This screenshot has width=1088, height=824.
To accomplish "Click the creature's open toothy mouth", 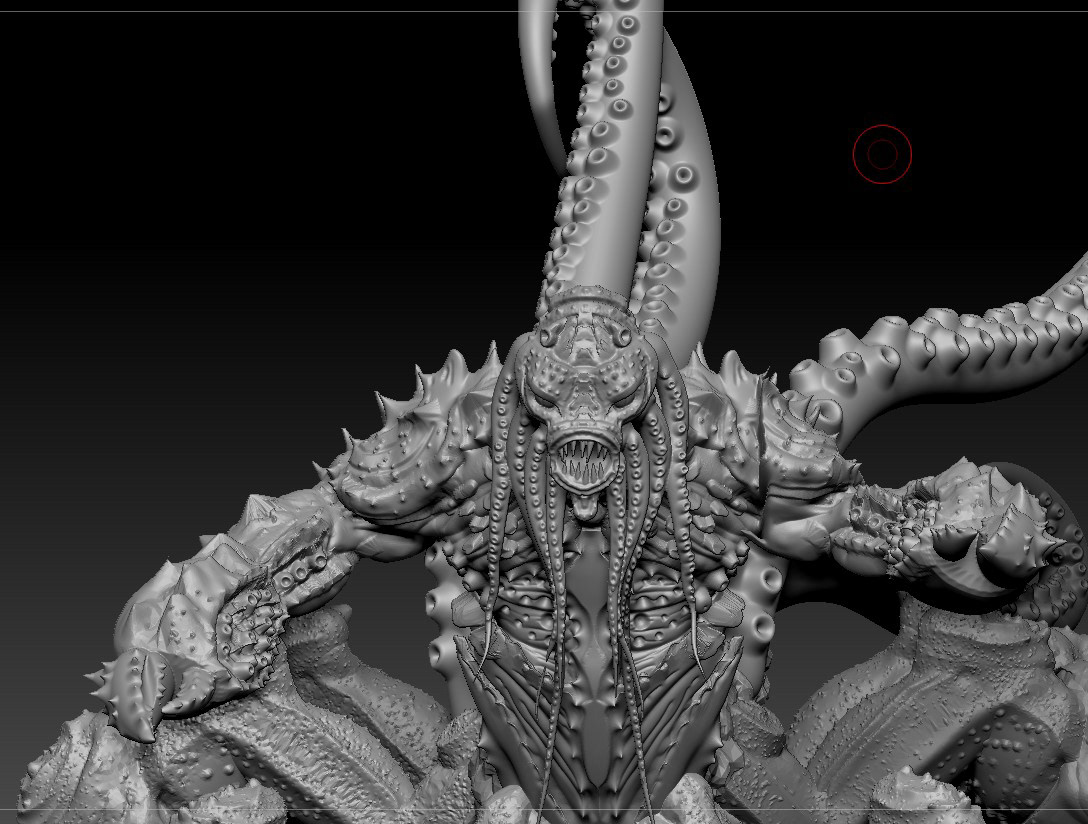I will 585,463.
